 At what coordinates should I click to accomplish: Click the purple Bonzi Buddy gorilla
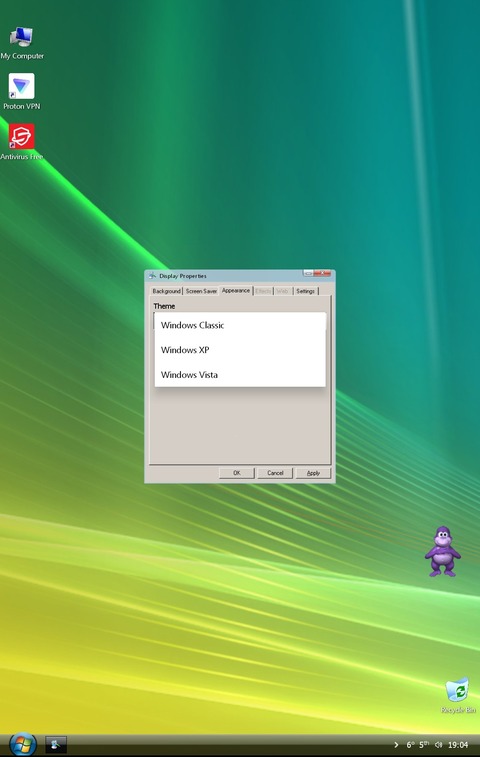pyautogui.click(x=442, y=552)
